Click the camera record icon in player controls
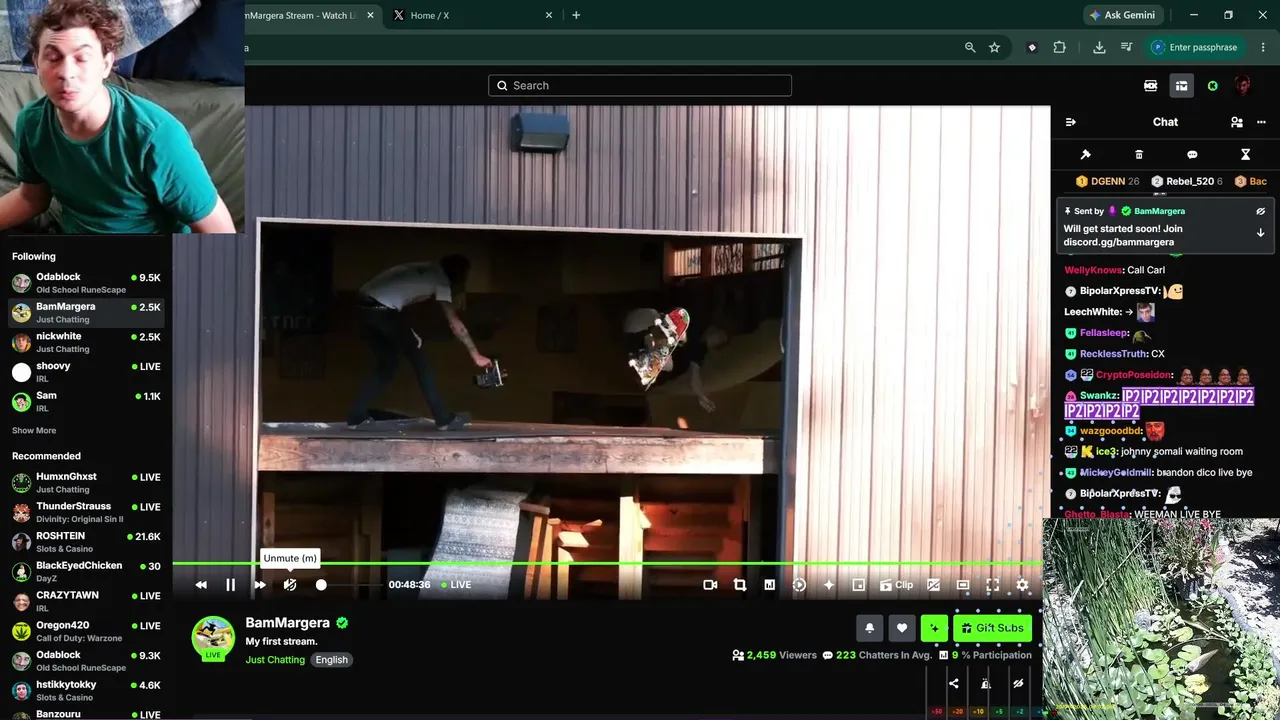 click(x=710, y=585)
